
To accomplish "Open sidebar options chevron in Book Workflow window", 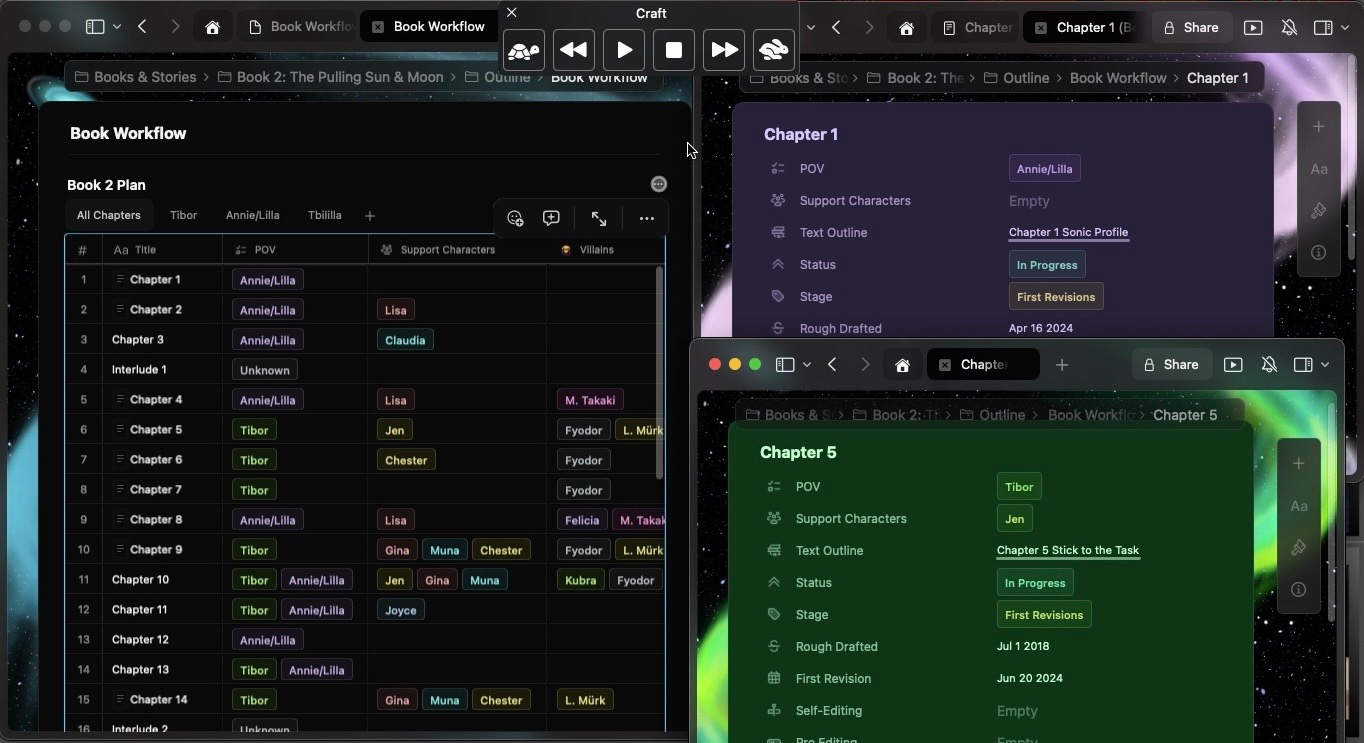I will click(x=117, y=27).
